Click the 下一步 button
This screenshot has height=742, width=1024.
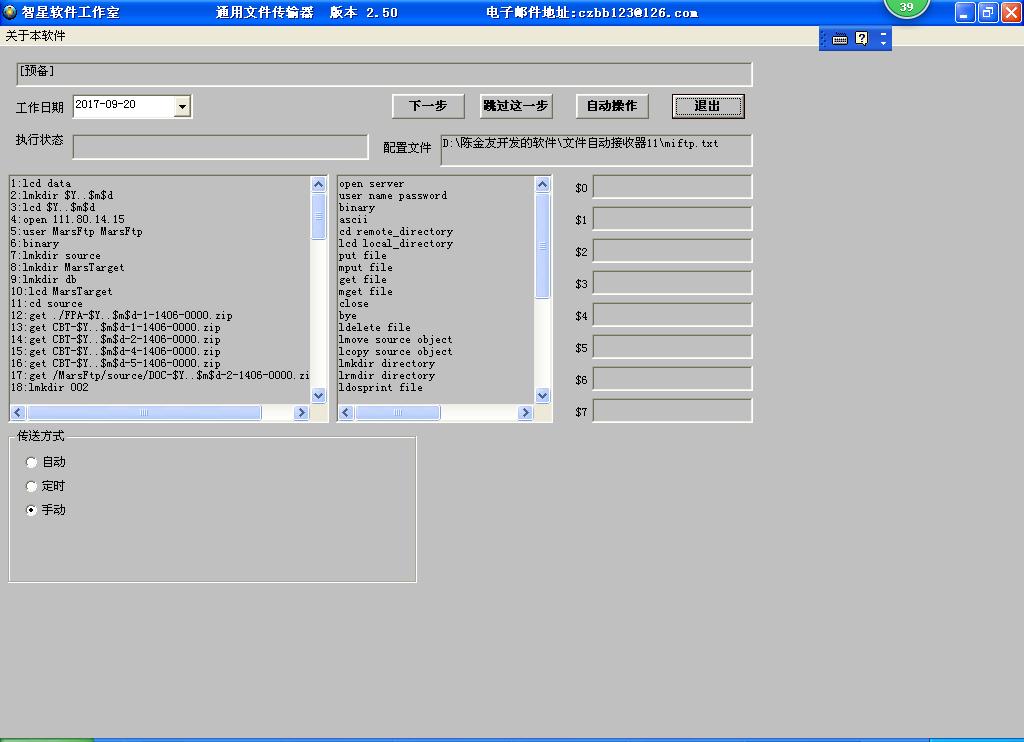pyautogui.click(x=428, y=106)
